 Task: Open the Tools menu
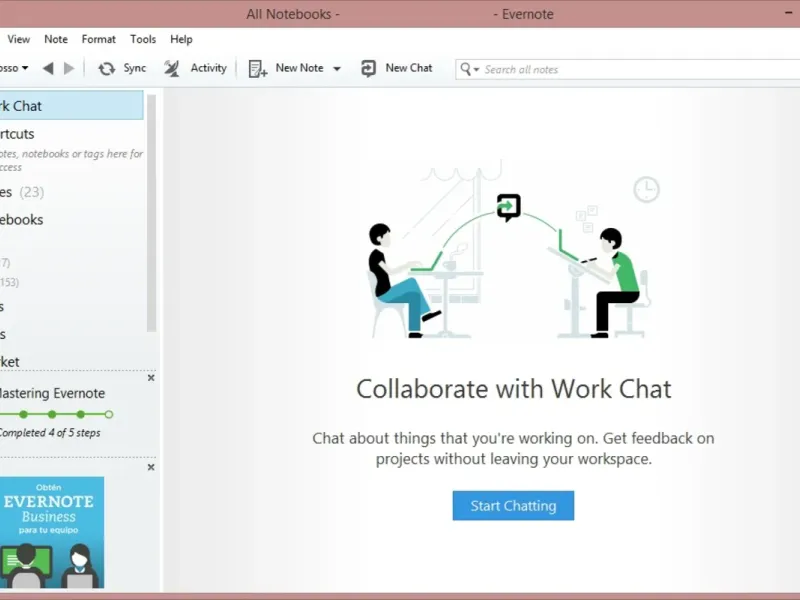click(143, 39)
